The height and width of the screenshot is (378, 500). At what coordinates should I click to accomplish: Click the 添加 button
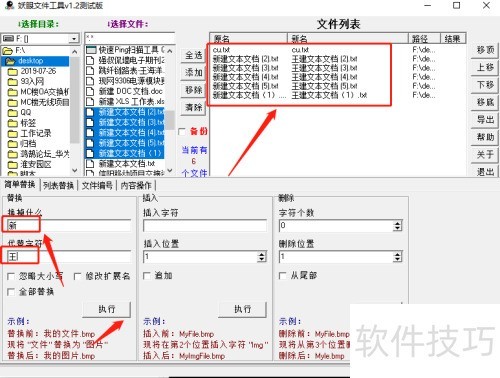193,73
